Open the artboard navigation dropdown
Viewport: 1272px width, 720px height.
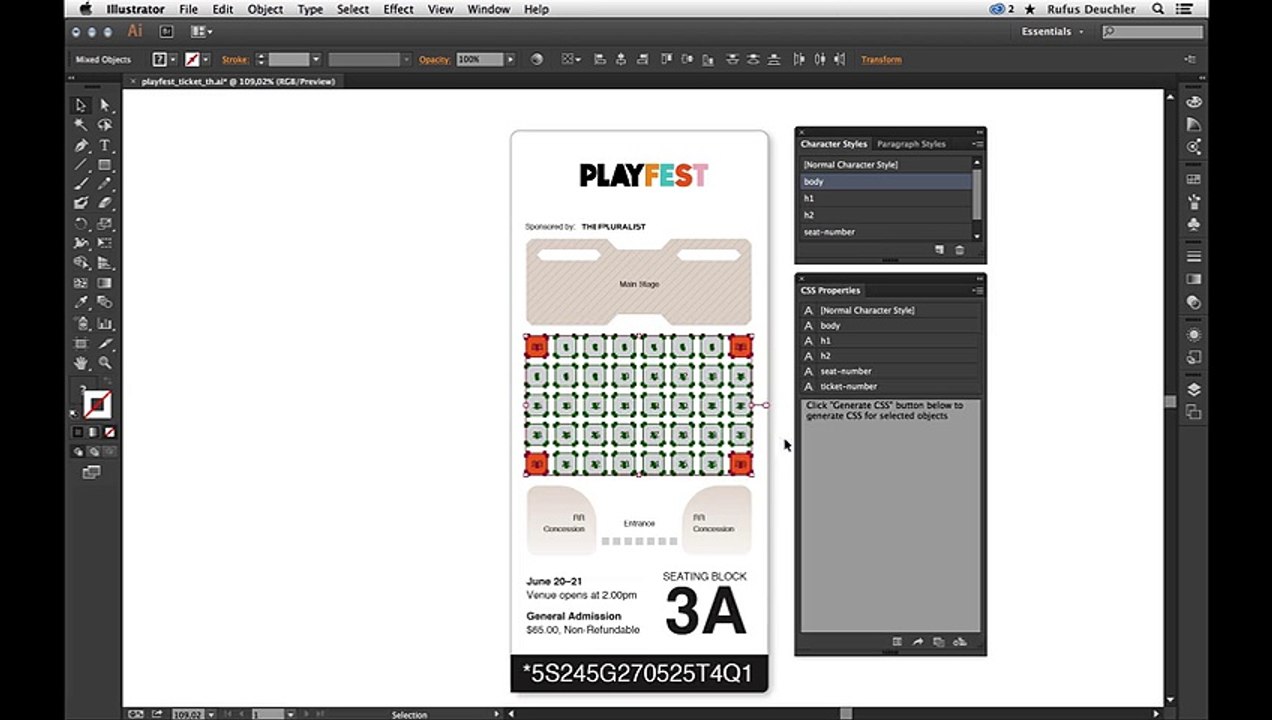(x=290, y=714)
